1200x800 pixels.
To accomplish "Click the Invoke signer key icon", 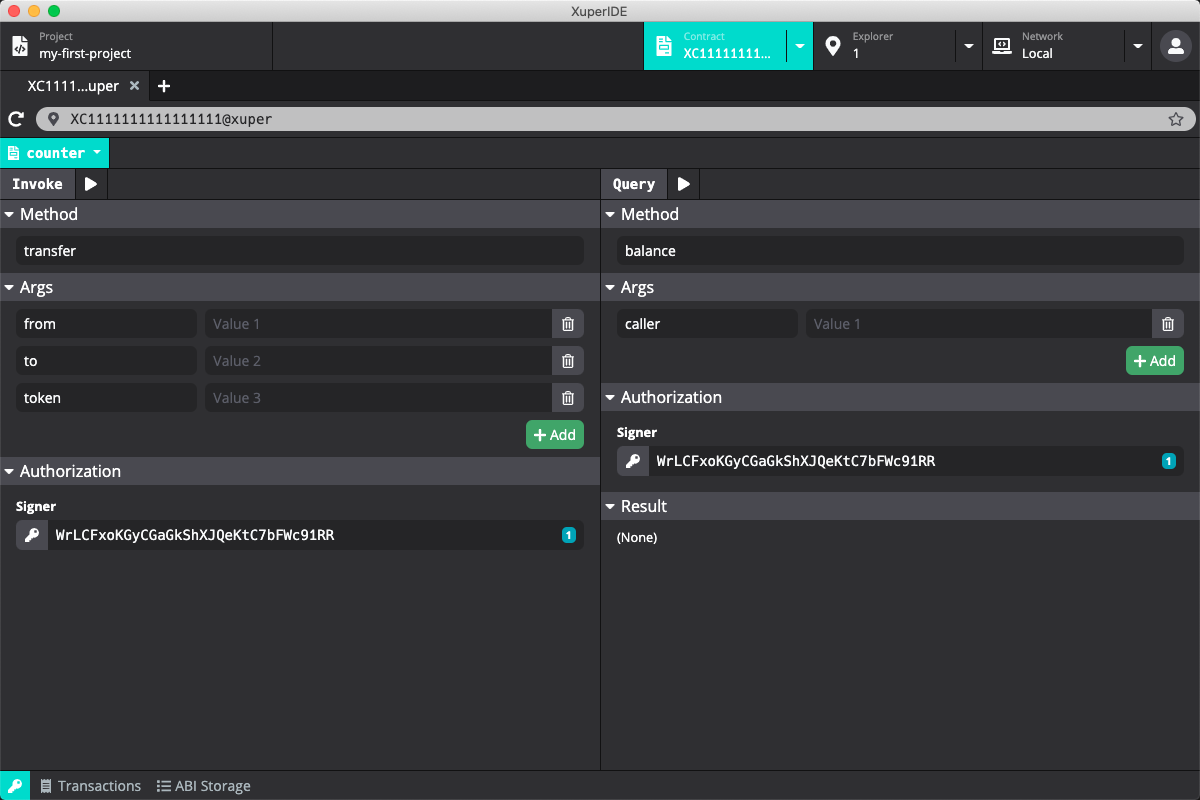I will coord(32,535).
